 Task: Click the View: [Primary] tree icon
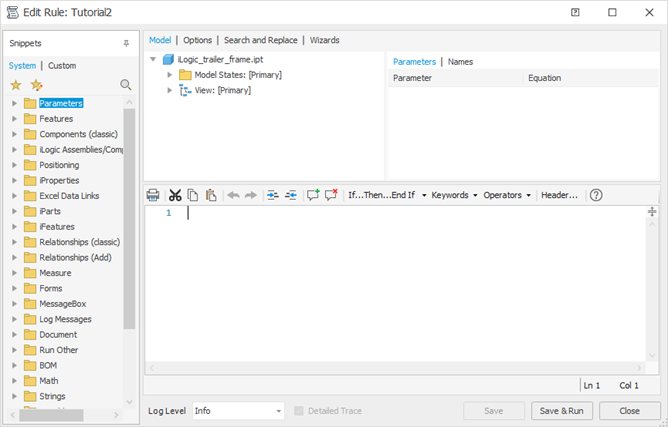tap(185, 90)
